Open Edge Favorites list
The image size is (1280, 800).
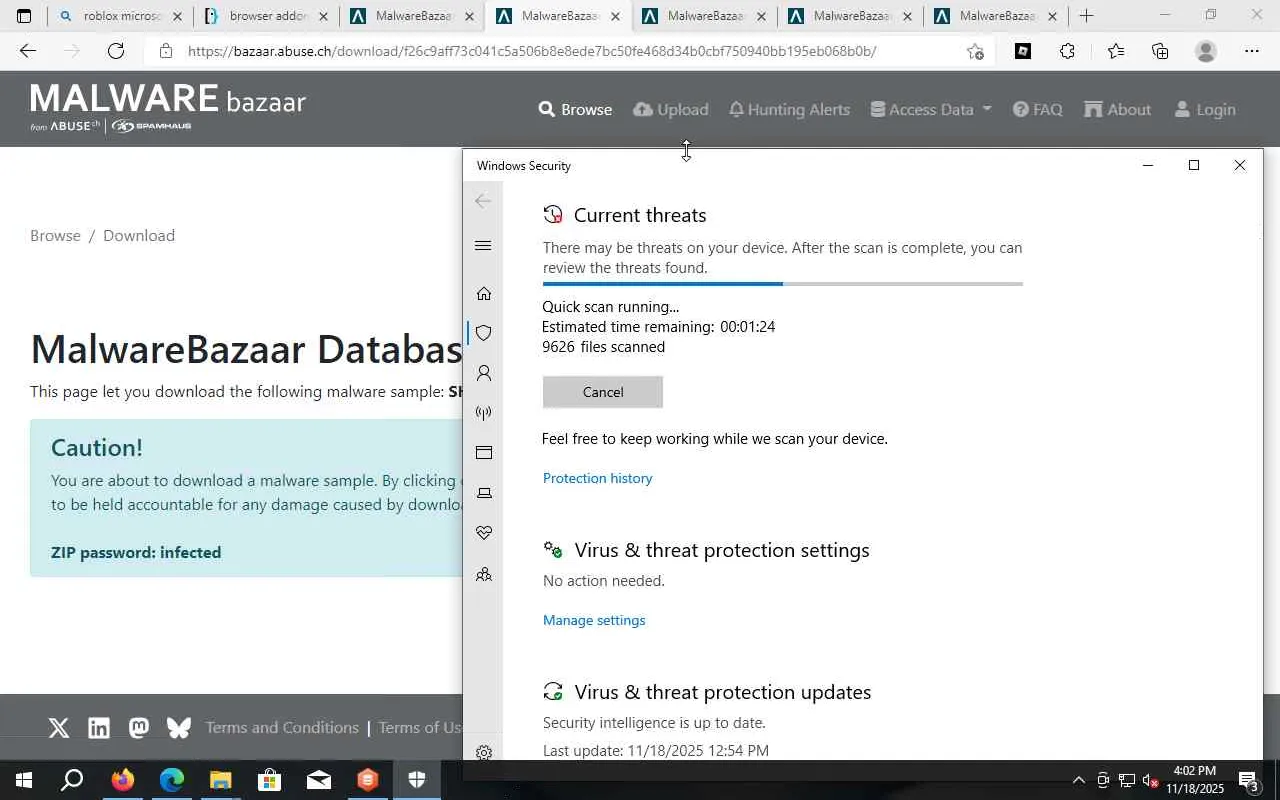pyautogui.click(x=1116, y=51)
